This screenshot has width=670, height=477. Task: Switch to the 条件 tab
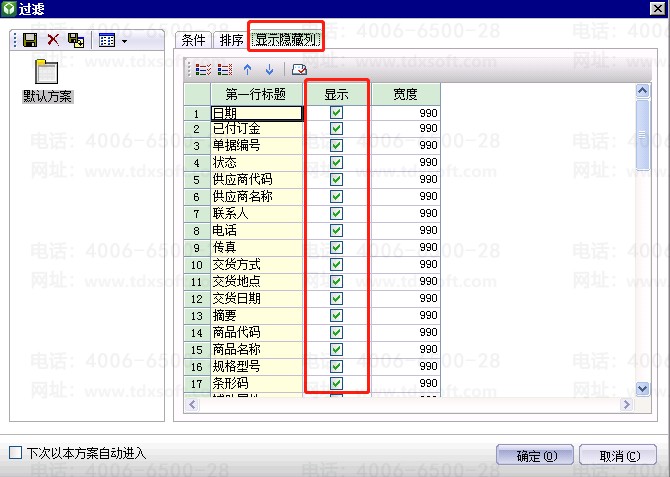193,40
